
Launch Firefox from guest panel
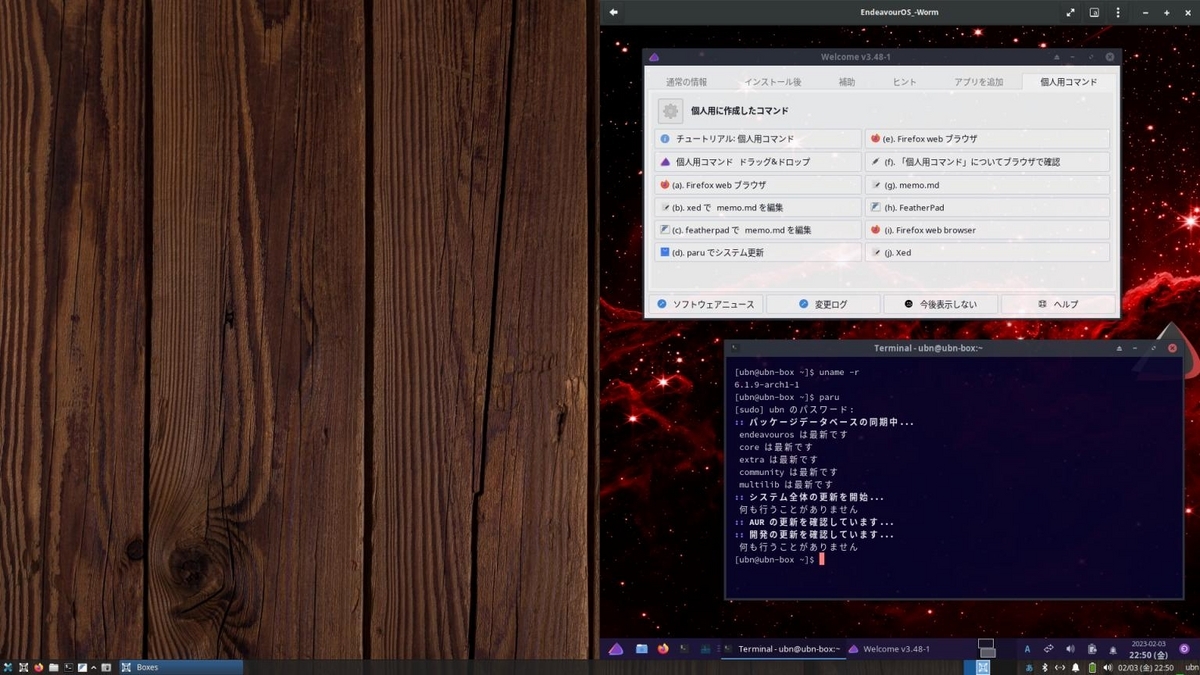point(663,649)
